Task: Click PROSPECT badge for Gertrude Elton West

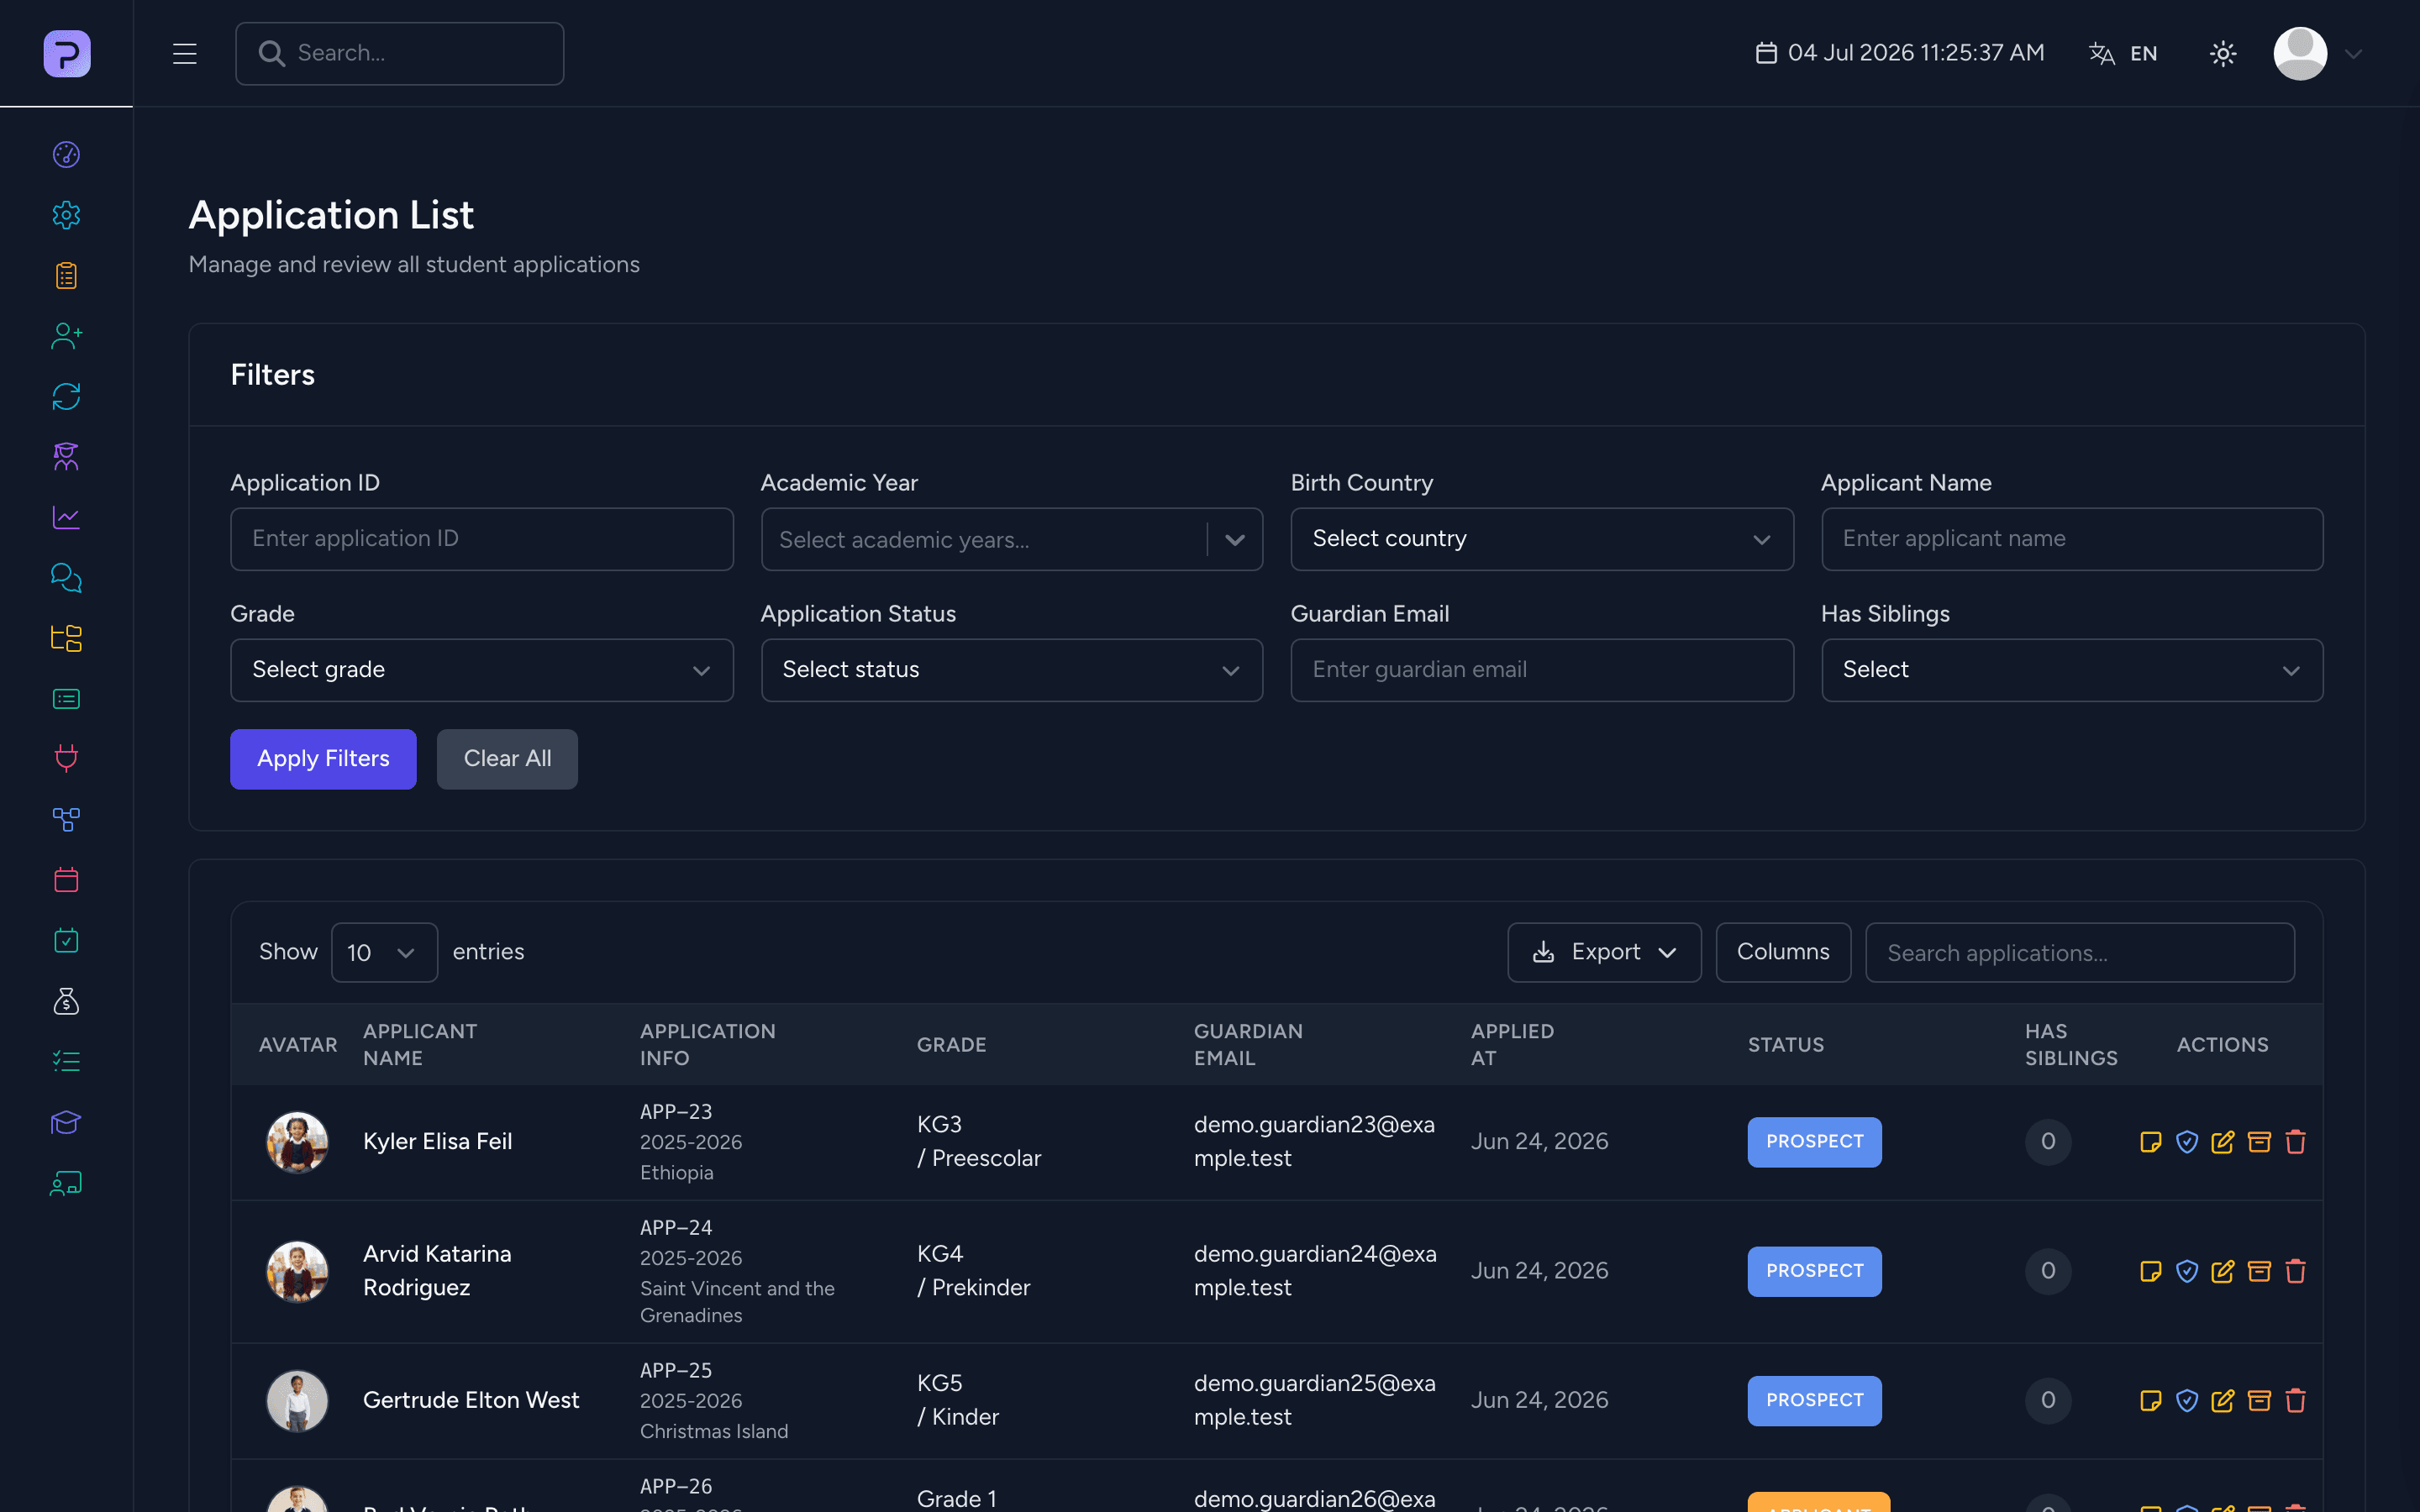Action: click(x=1814, y=1400)
